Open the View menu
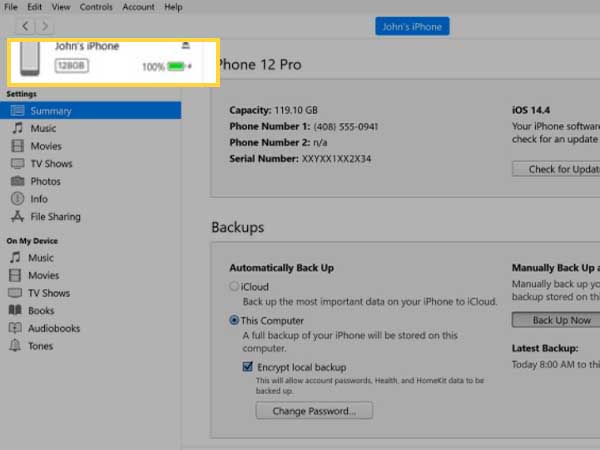Screen dimensions: 600x450 [x=61, y=7]
